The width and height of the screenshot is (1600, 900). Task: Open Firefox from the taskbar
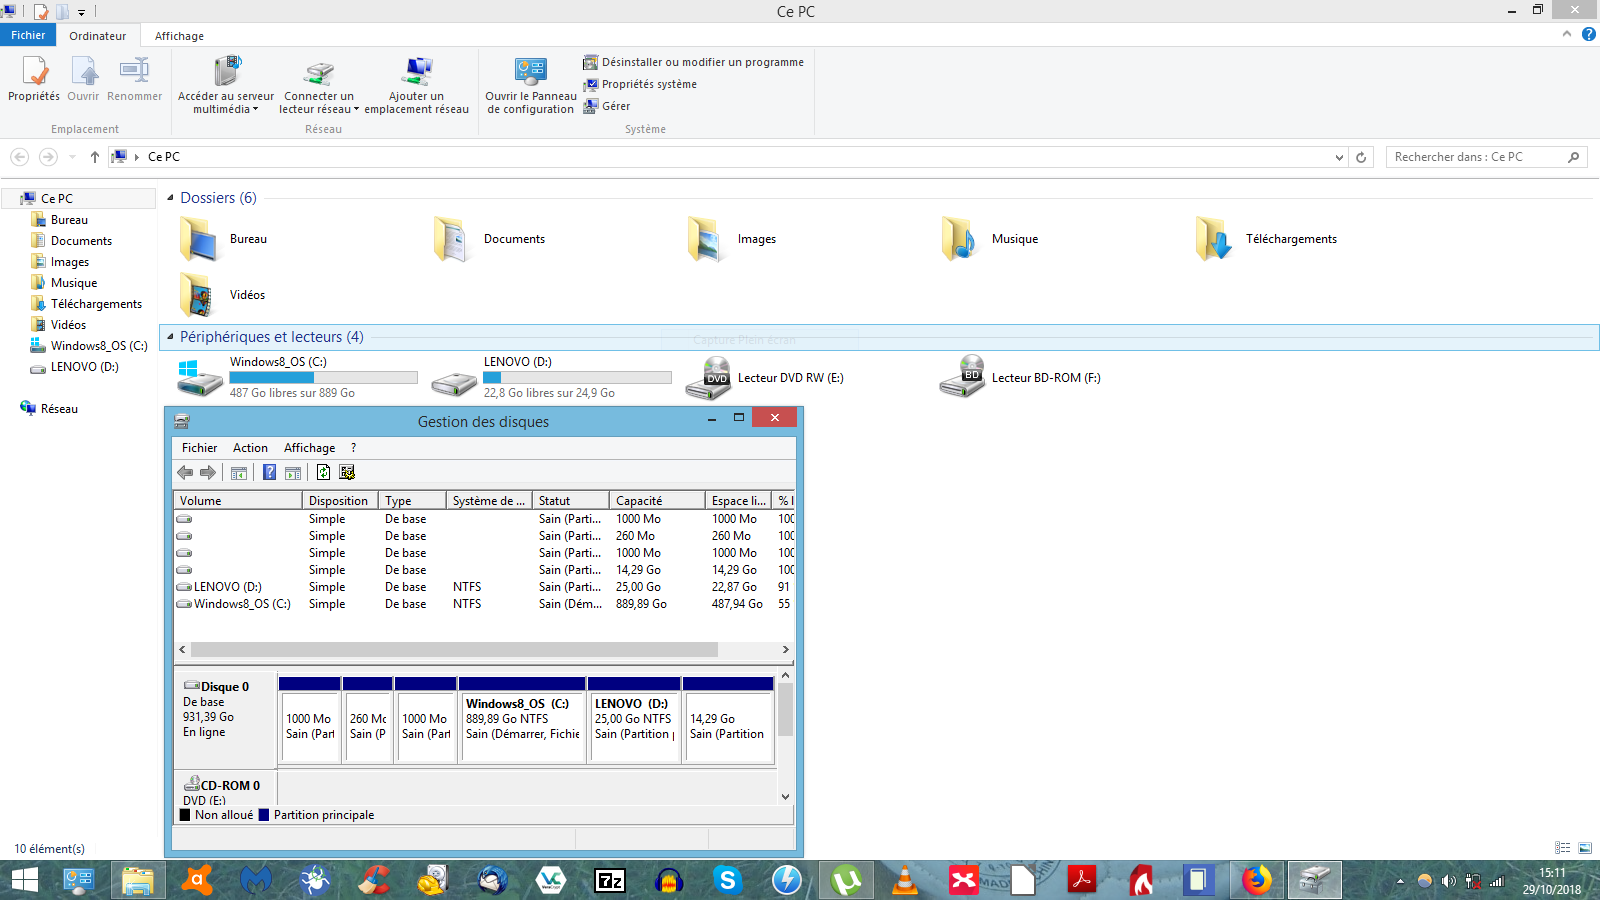(x=1256, y=880)
